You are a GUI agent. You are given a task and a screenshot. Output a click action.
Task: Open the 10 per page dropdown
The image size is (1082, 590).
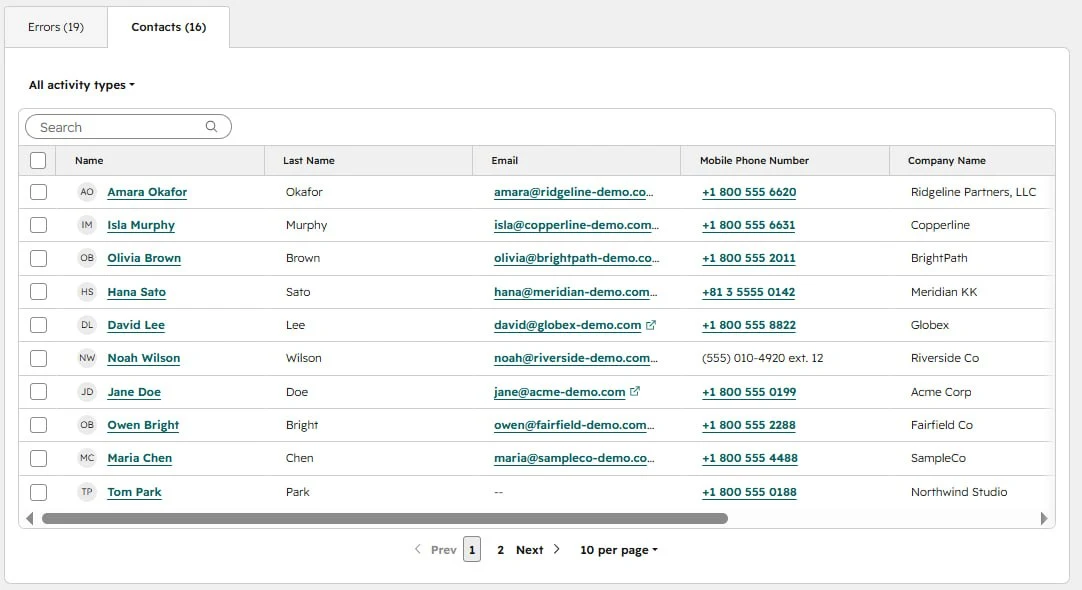pyautogui.click(x=618, y=550)
